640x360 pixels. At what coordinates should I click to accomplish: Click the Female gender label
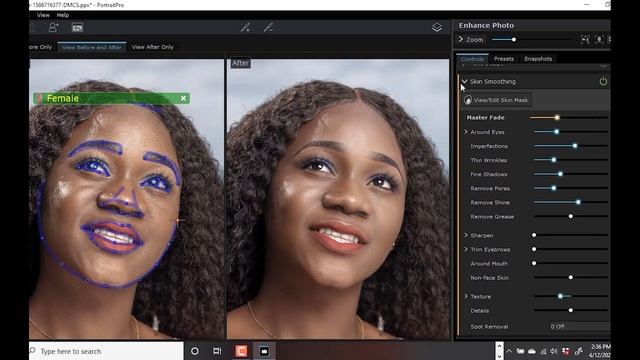point(62,98)
